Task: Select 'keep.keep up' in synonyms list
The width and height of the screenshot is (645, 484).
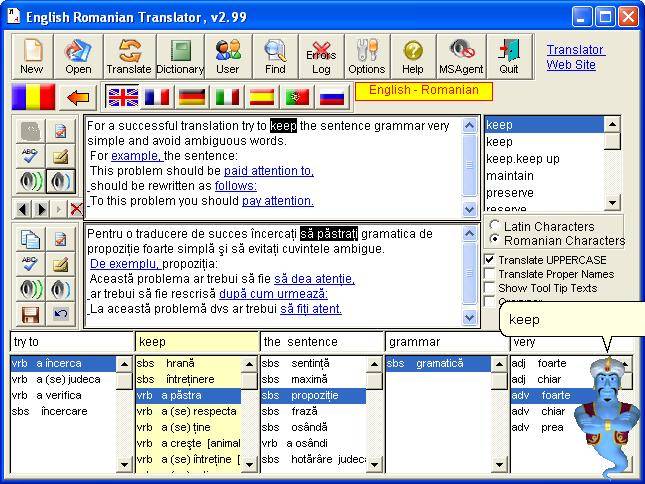Action: point(544,159)
